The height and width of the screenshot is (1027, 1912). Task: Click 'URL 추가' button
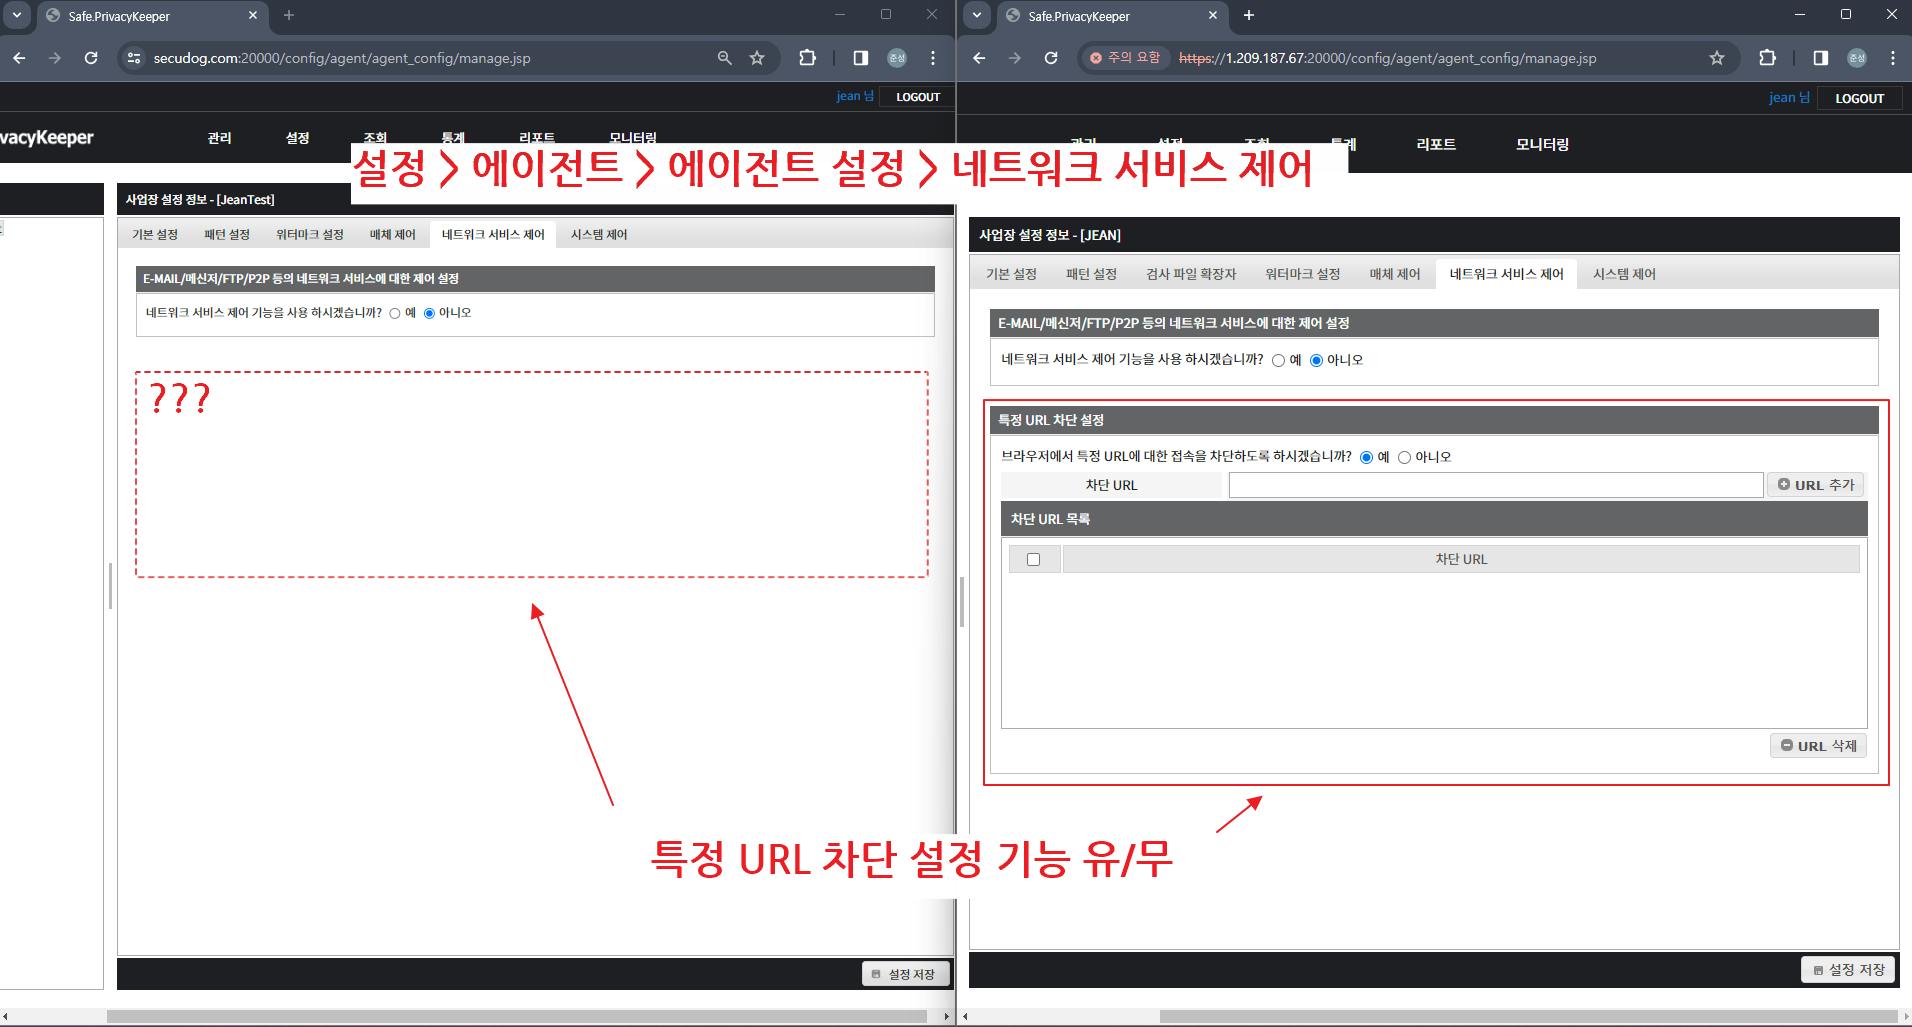point(1815,485)
